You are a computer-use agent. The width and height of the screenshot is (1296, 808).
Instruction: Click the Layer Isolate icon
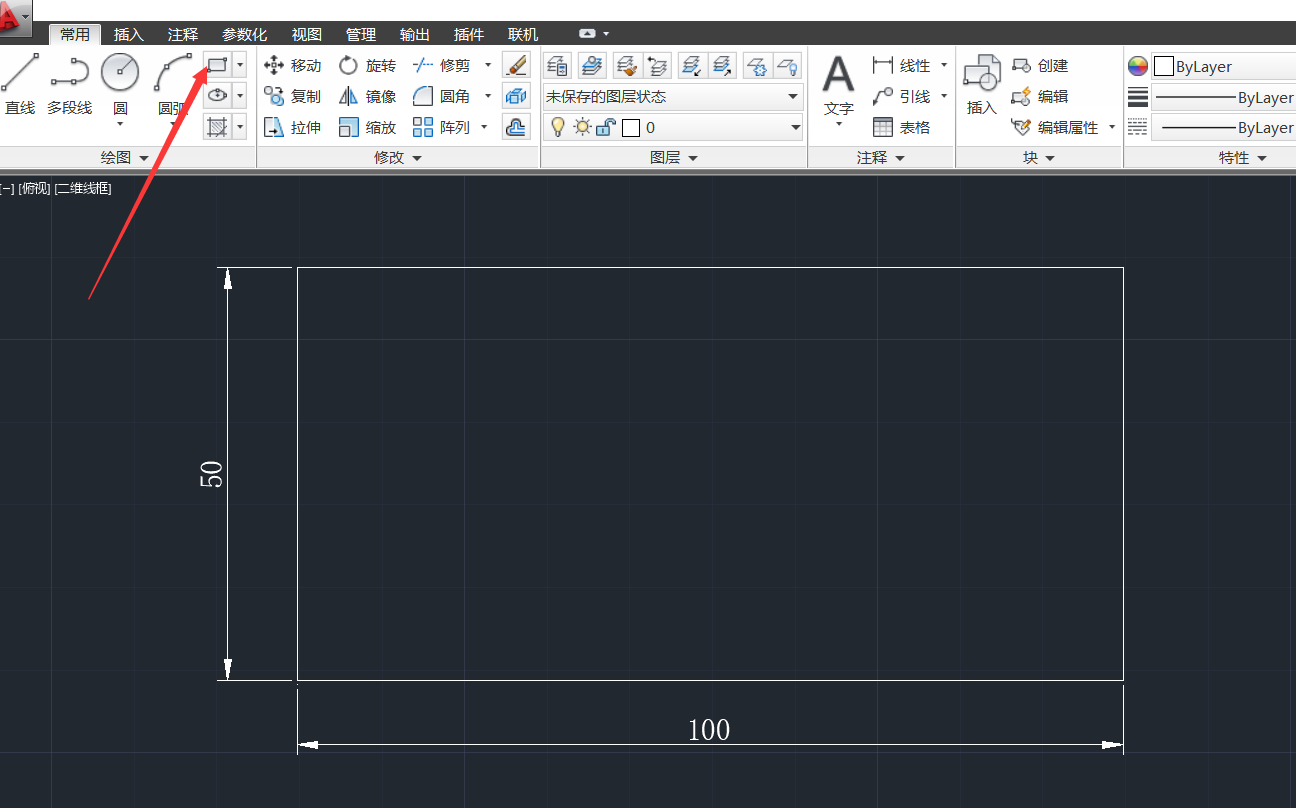(x=692, y=66)
